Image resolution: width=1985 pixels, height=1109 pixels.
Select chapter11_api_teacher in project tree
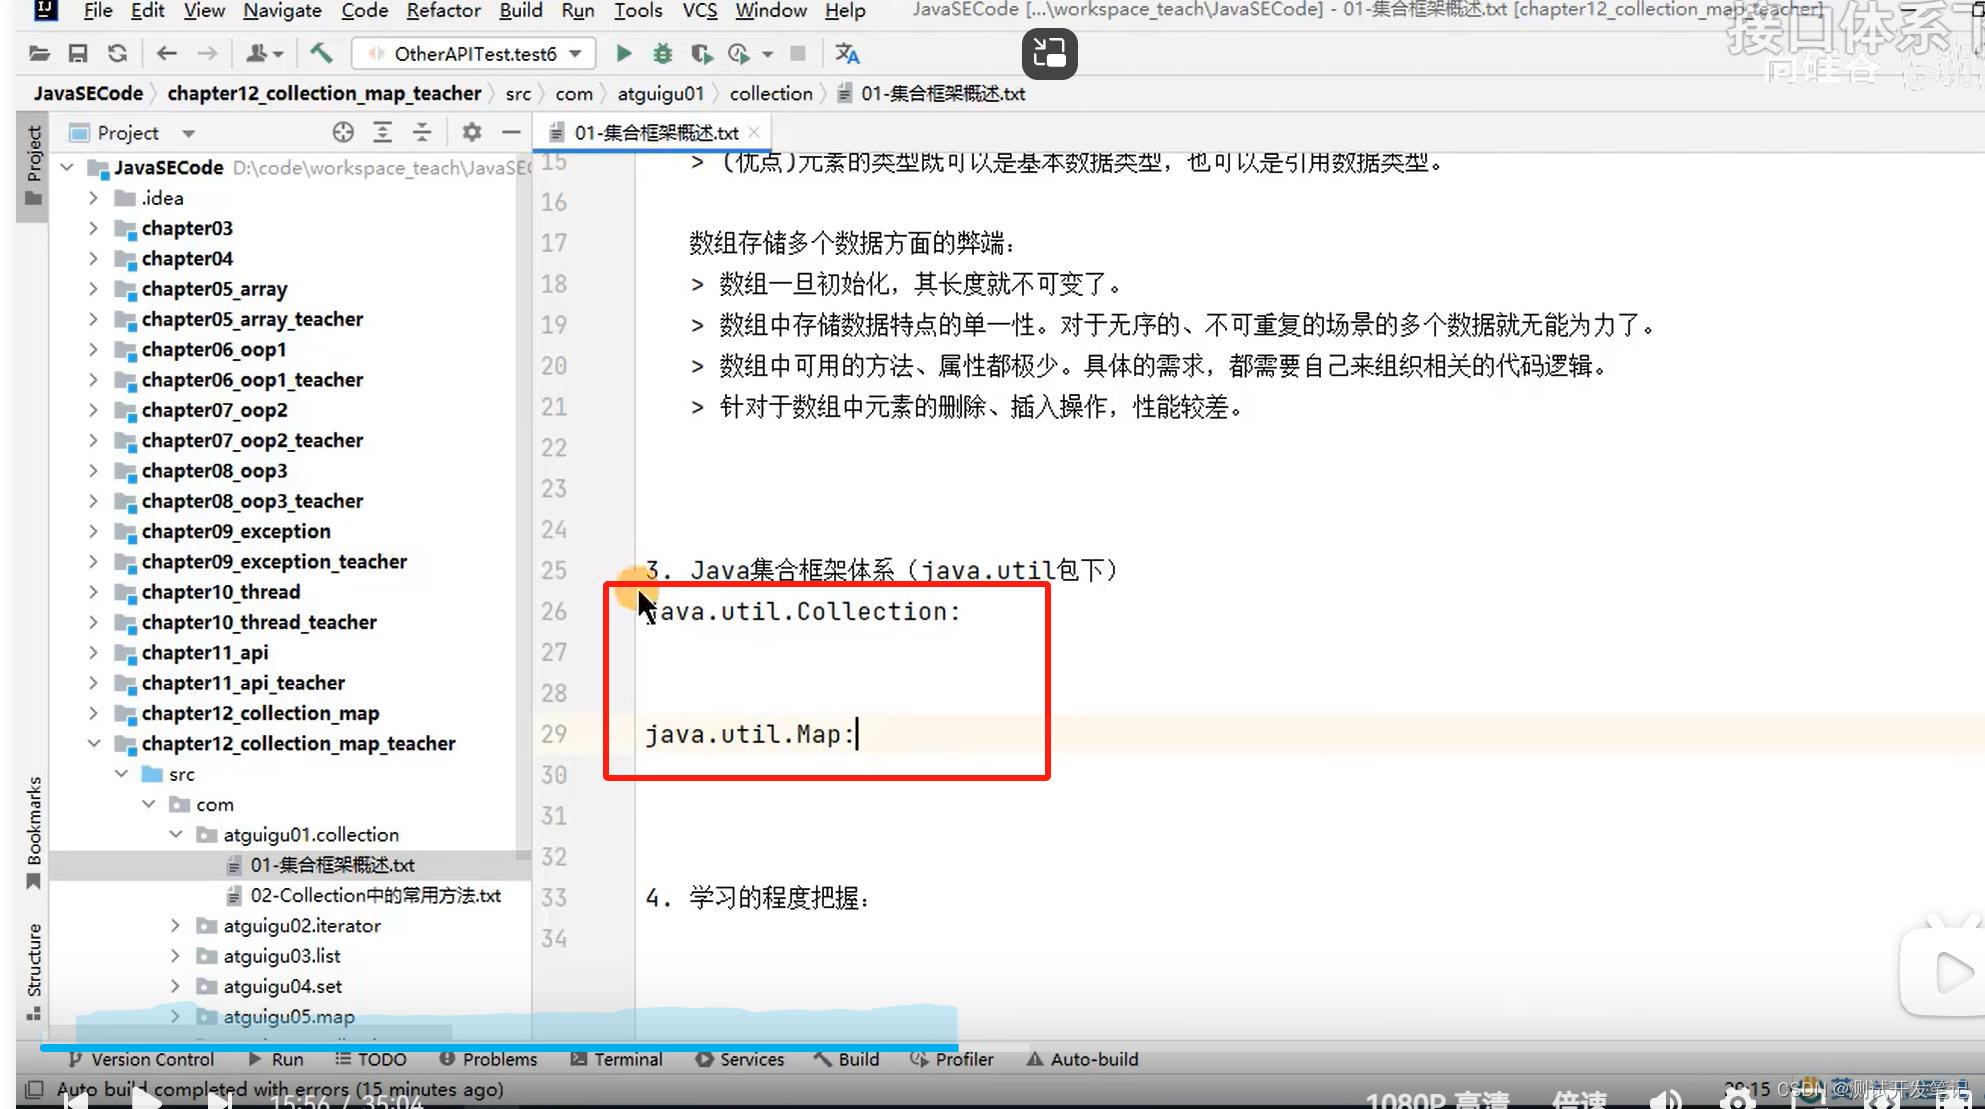point(243,683)
